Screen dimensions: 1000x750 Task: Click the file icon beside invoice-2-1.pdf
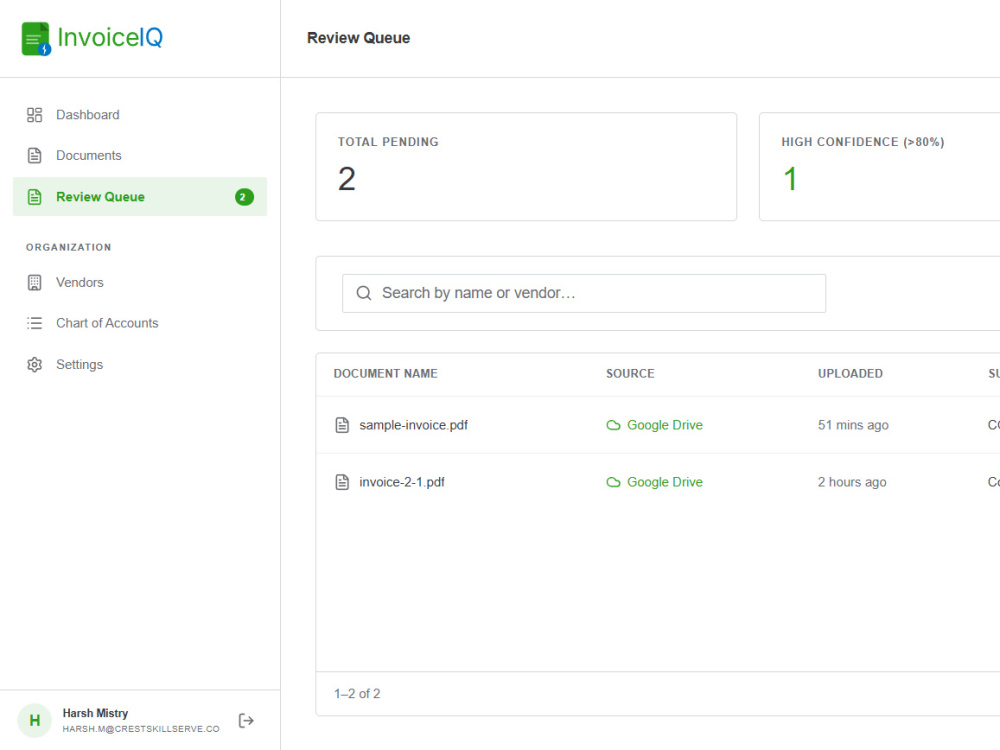click(x=342, y=482)
